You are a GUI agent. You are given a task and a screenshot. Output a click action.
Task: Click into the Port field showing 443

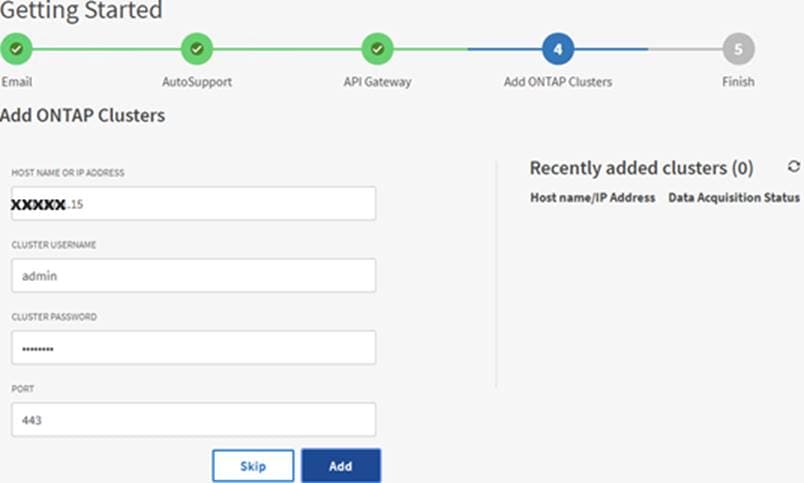click(x=194, y=419)
